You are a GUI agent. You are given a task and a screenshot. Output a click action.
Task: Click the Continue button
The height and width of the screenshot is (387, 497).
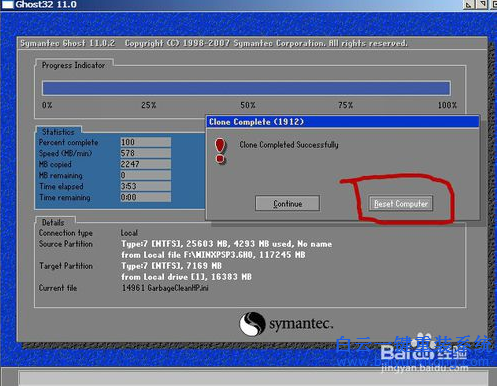point(287,203)
